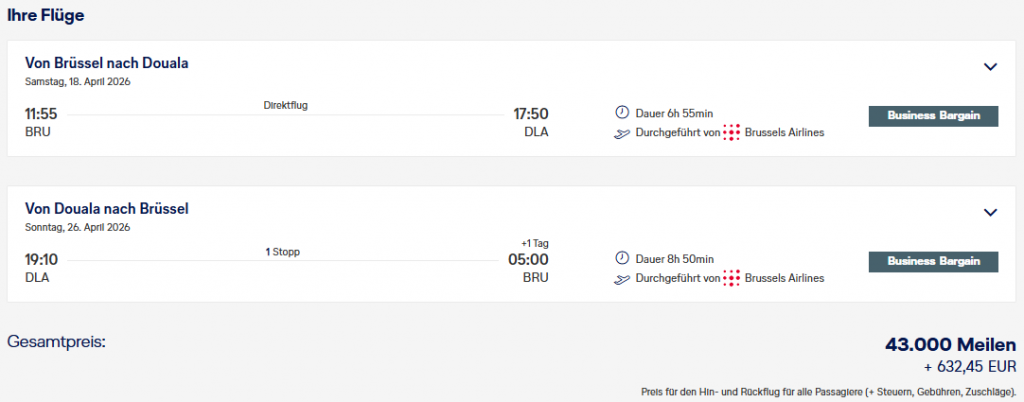The height and width of the screenshot is (402, 1024).
Task: Expand the Douala to Brüssel flight details
Action: (x=990, y=212)
